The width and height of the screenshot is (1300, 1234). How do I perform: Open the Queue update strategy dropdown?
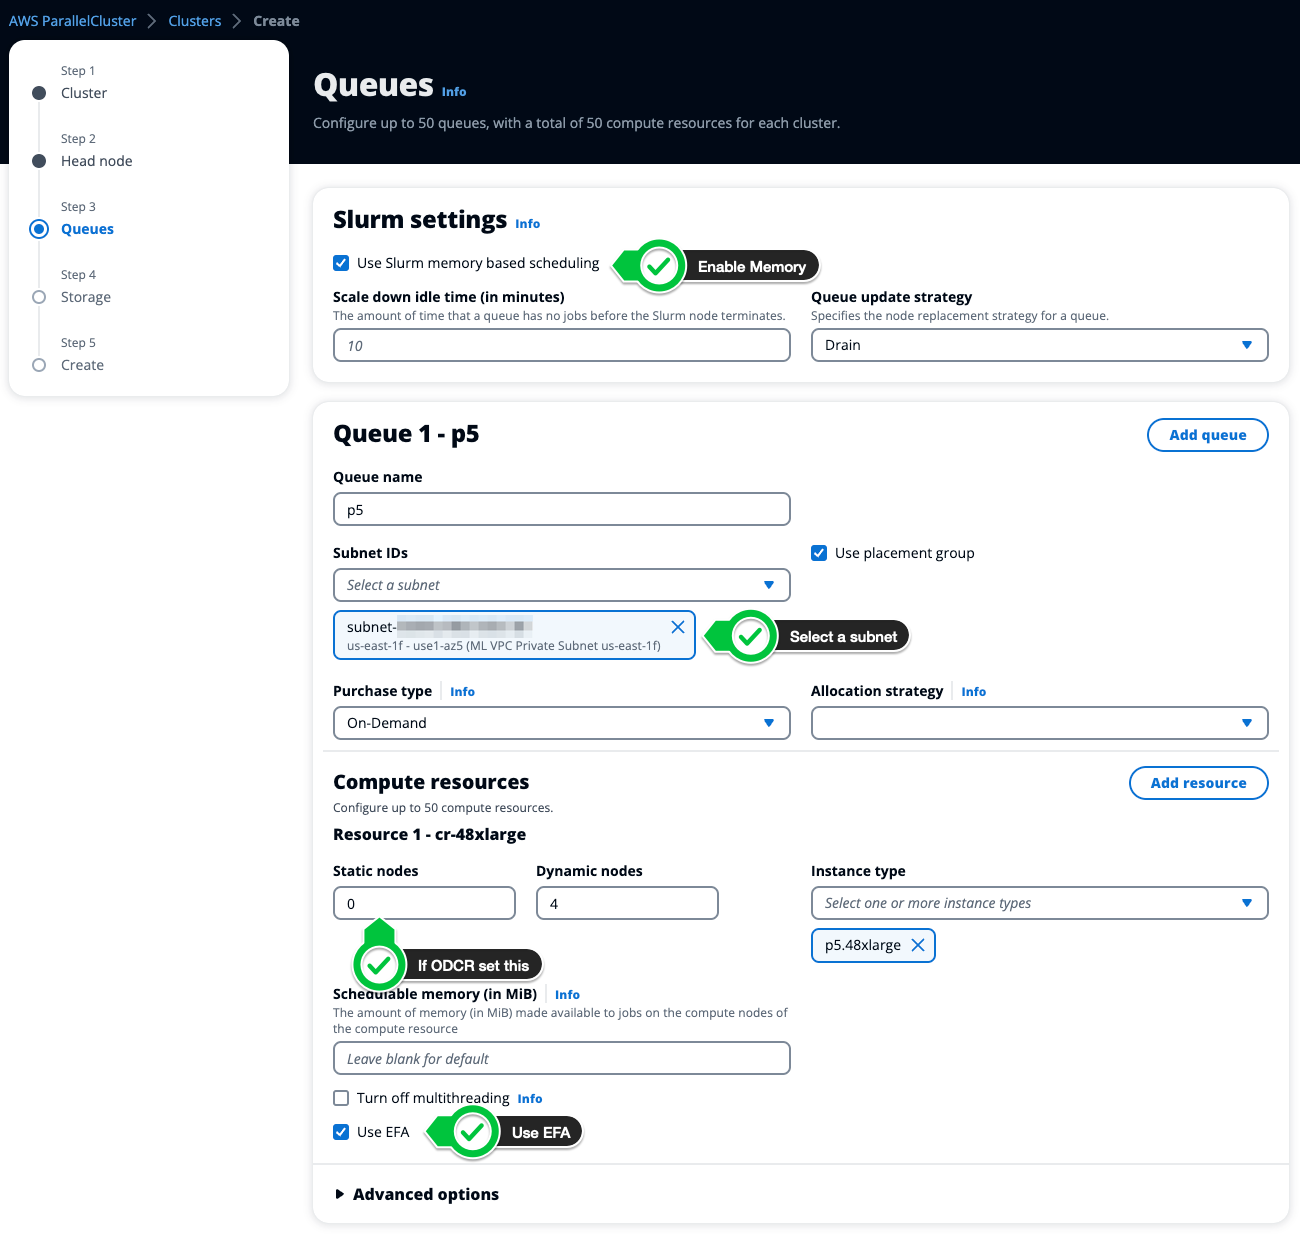(x=1039, y=345)
